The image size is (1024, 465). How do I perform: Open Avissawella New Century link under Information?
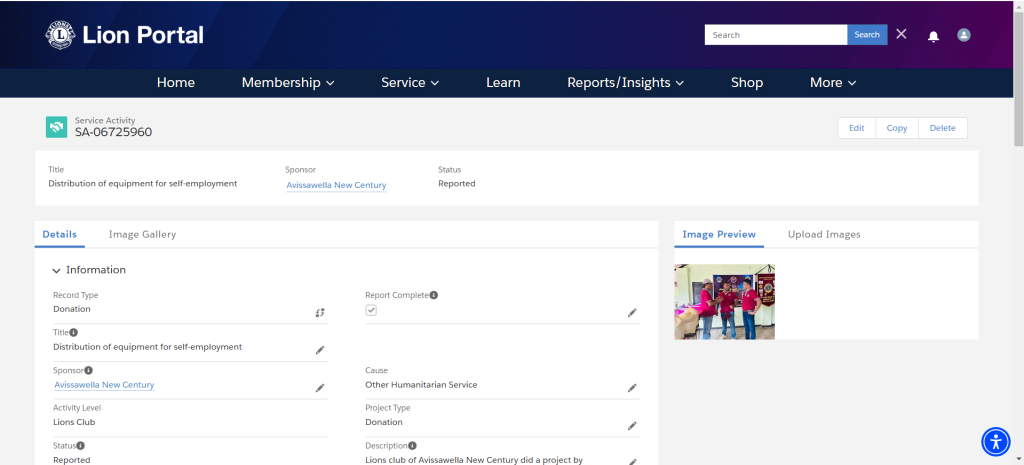click(x=104, y=385)
